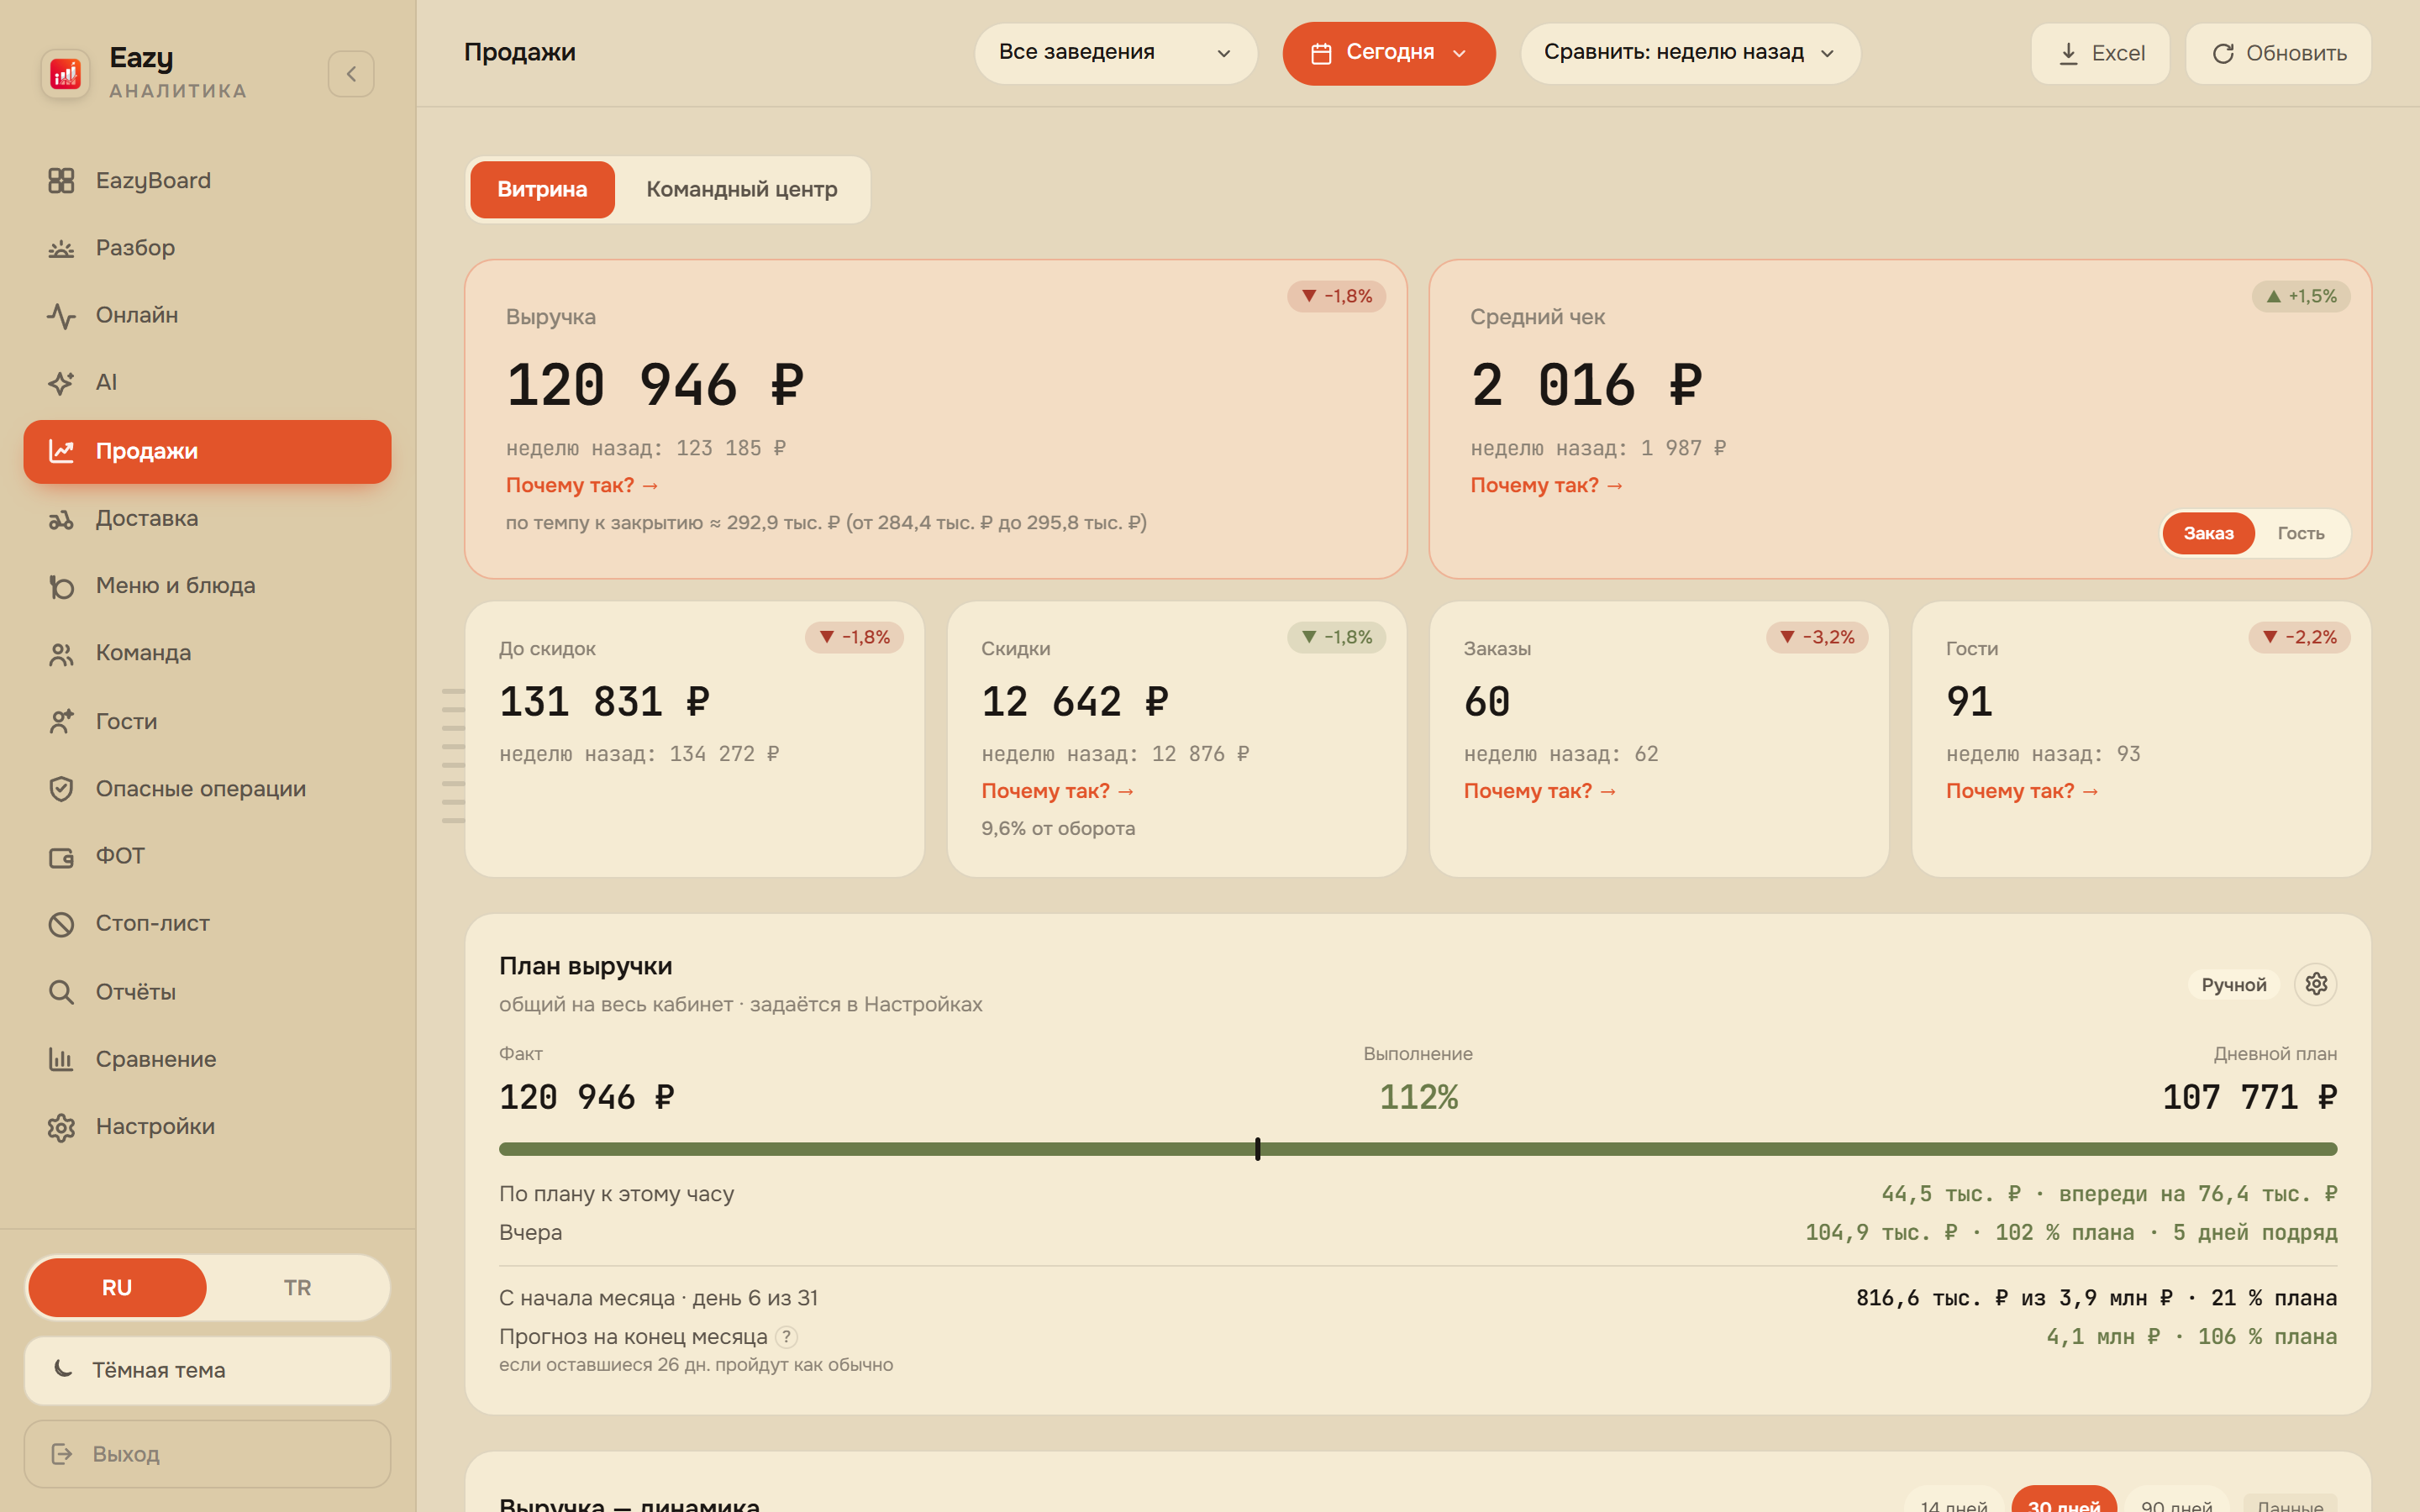Viewport: 2420px width, 1512px height.
Task: Click Почему так? under Выручка
Action: point(582,485)
